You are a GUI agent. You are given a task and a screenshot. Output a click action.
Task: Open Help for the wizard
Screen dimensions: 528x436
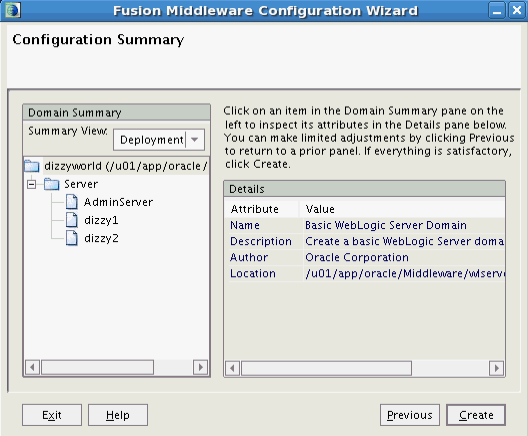click(118, 415)
